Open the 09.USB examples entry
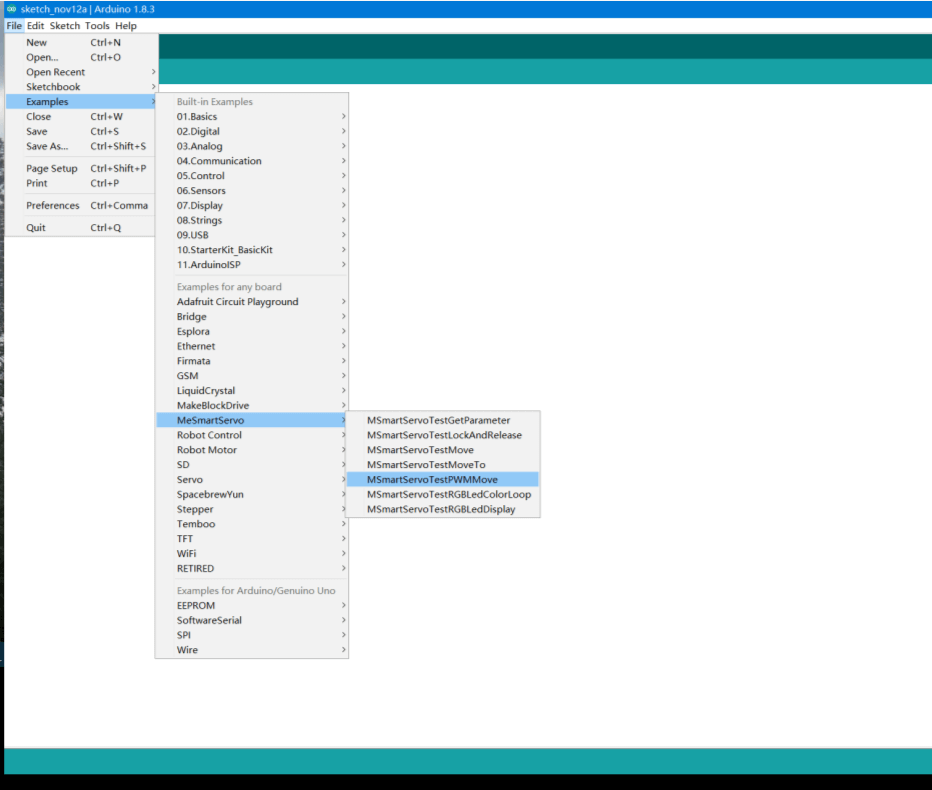Image resolution: width=932 pixels, height=790 pixels. [x=252, y=235]
